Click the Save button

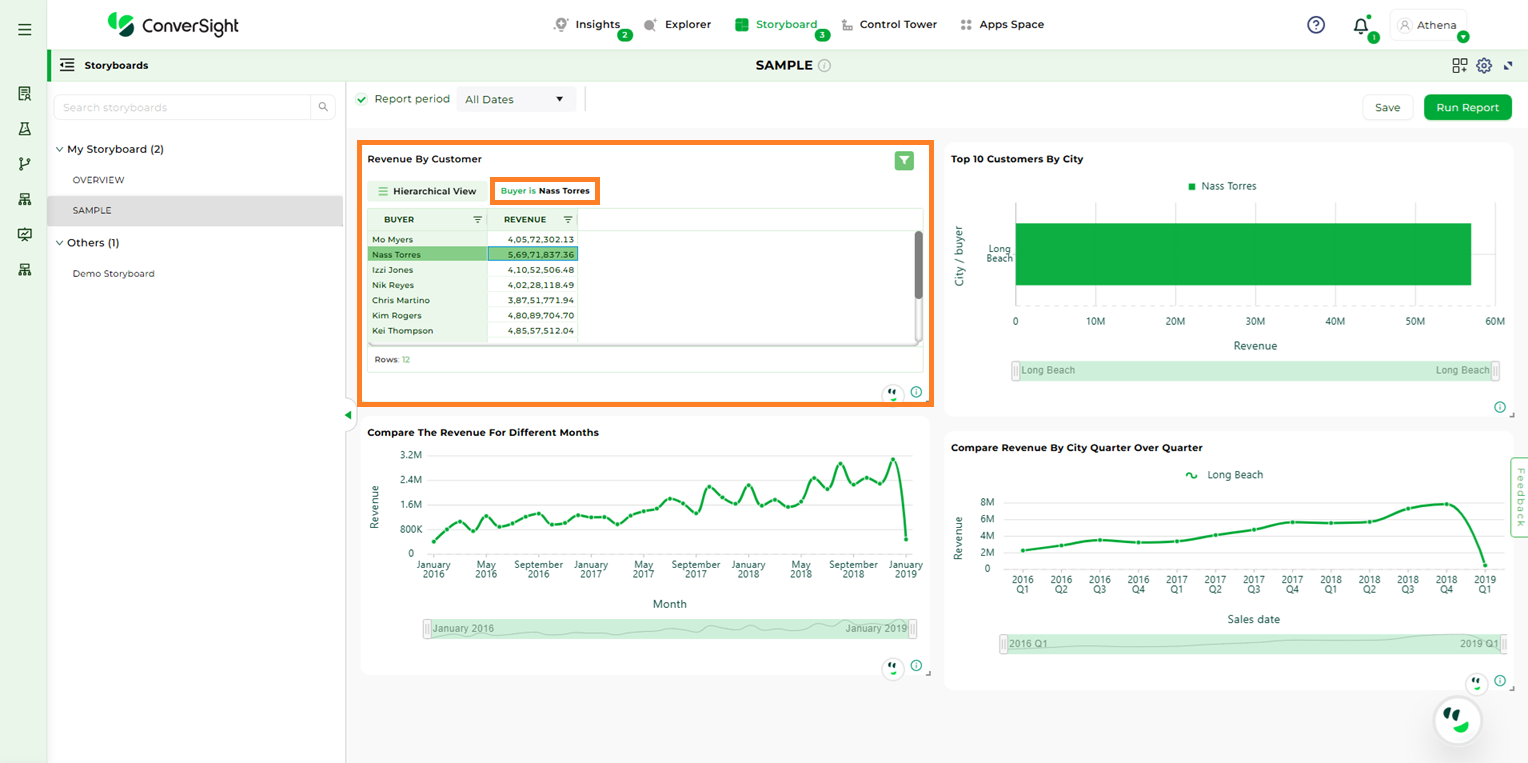click(x=1387, y=107)
